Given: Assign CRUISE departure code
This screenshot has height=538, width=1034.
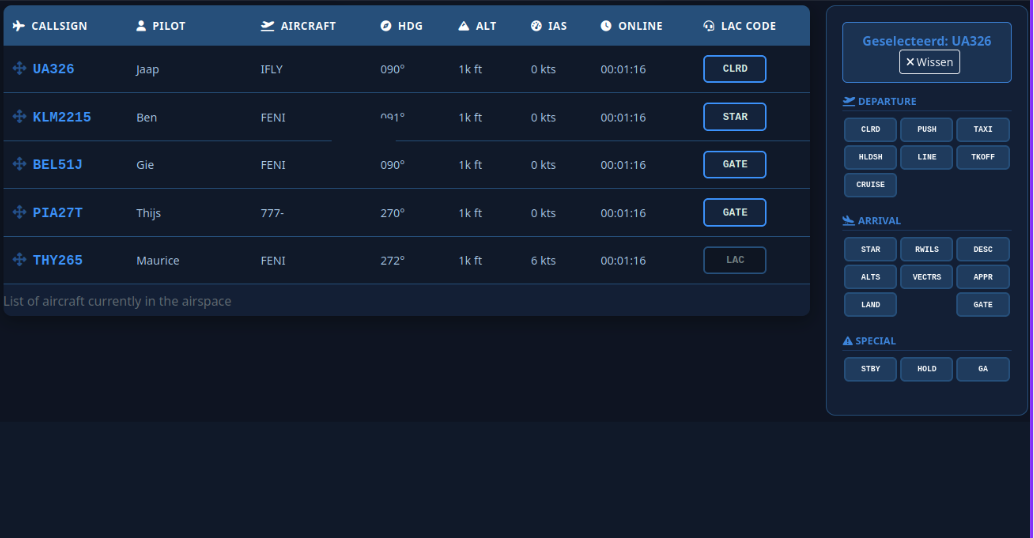Looking at the screenshot, I should tap(870, 185).
